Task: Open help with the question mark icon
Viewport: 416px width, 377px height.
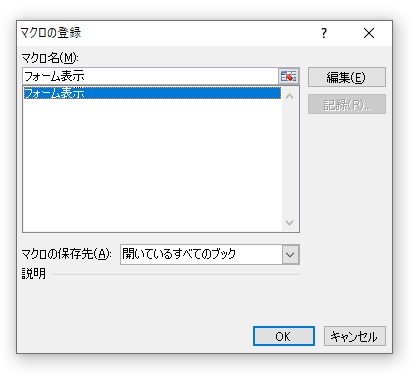Action: (324, 33)
